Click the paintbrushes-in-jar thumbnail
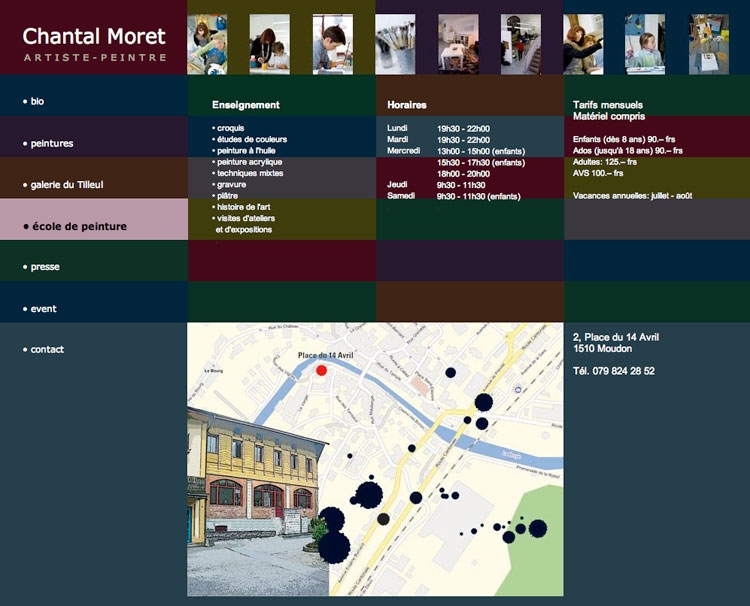750x606 pixels. pyautogui.click(x=395, y=44)
